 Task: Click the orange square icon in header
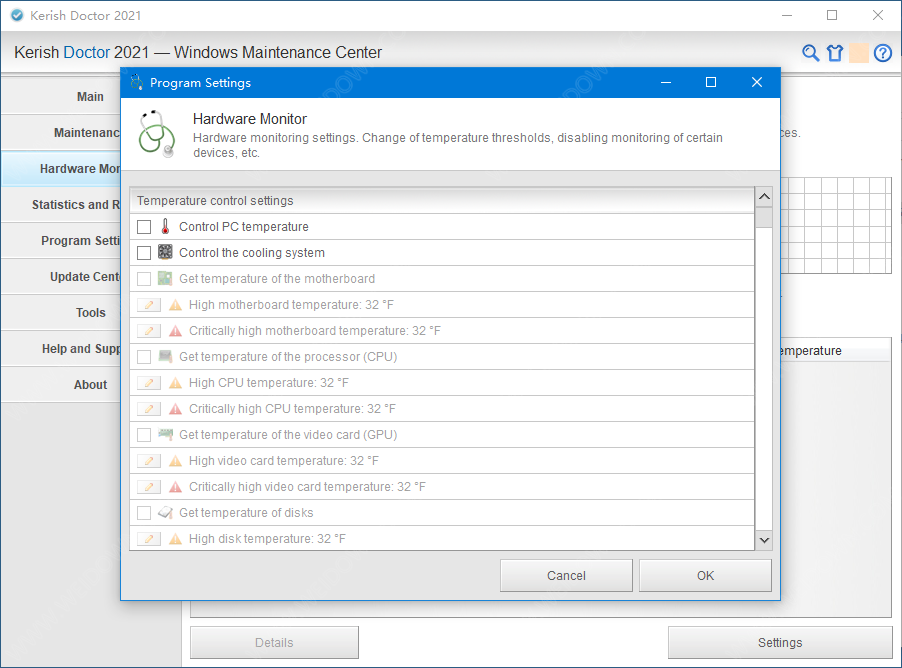tap(859, 53)
